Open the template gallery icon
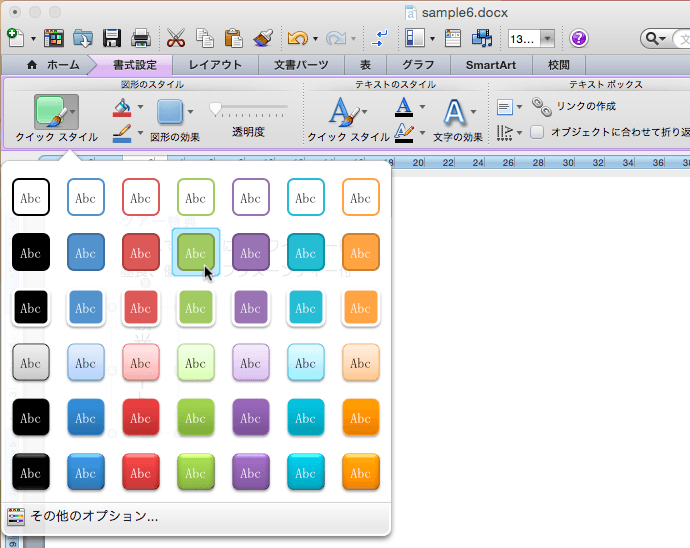 54,38
